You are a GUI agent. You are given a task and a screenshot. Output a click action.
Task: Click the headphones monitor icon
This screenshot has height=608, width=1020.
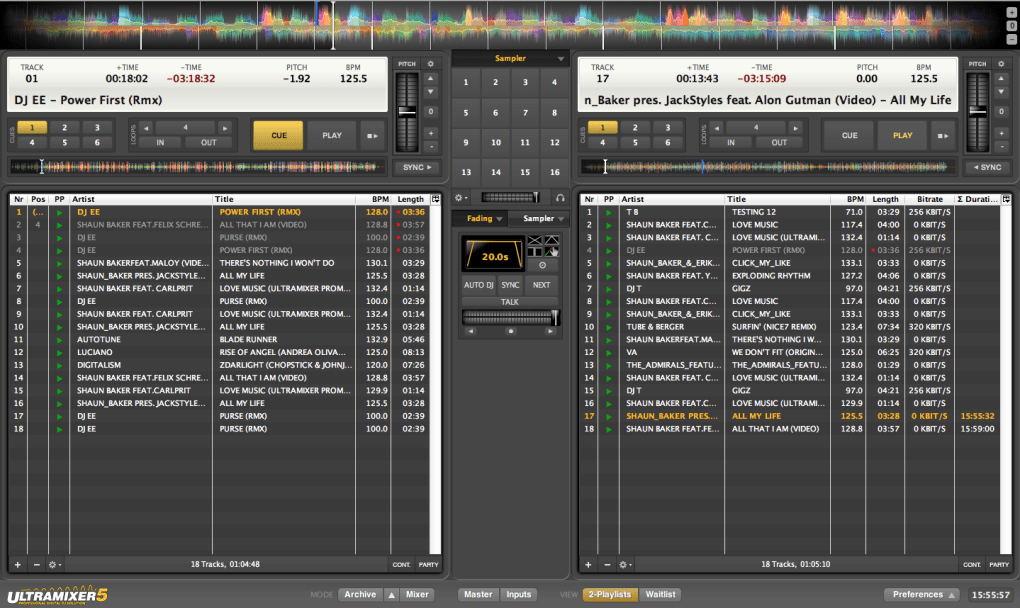560,198
